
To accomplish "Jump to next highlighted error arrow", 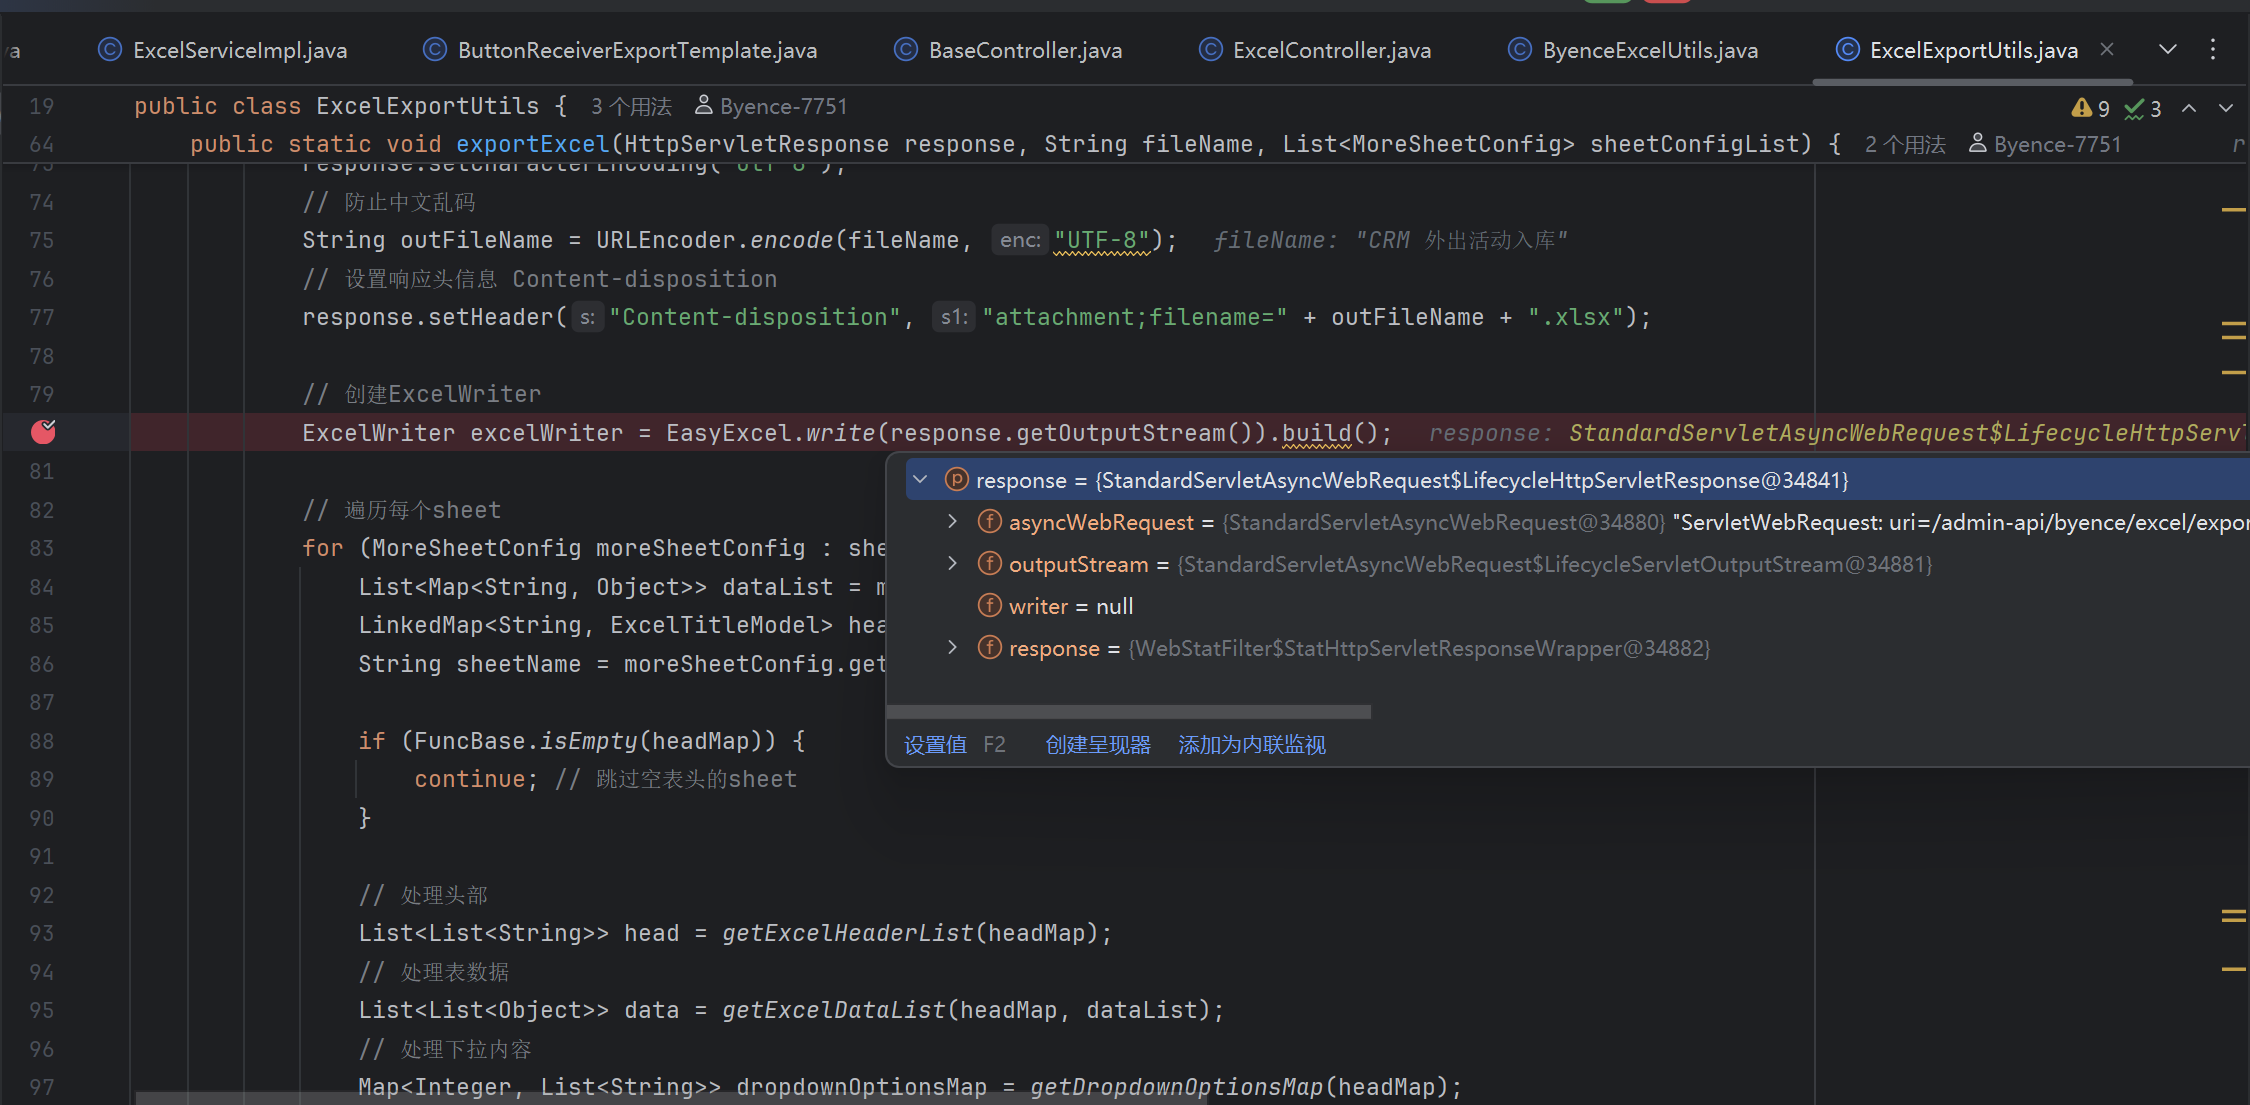I will 2226,108.
